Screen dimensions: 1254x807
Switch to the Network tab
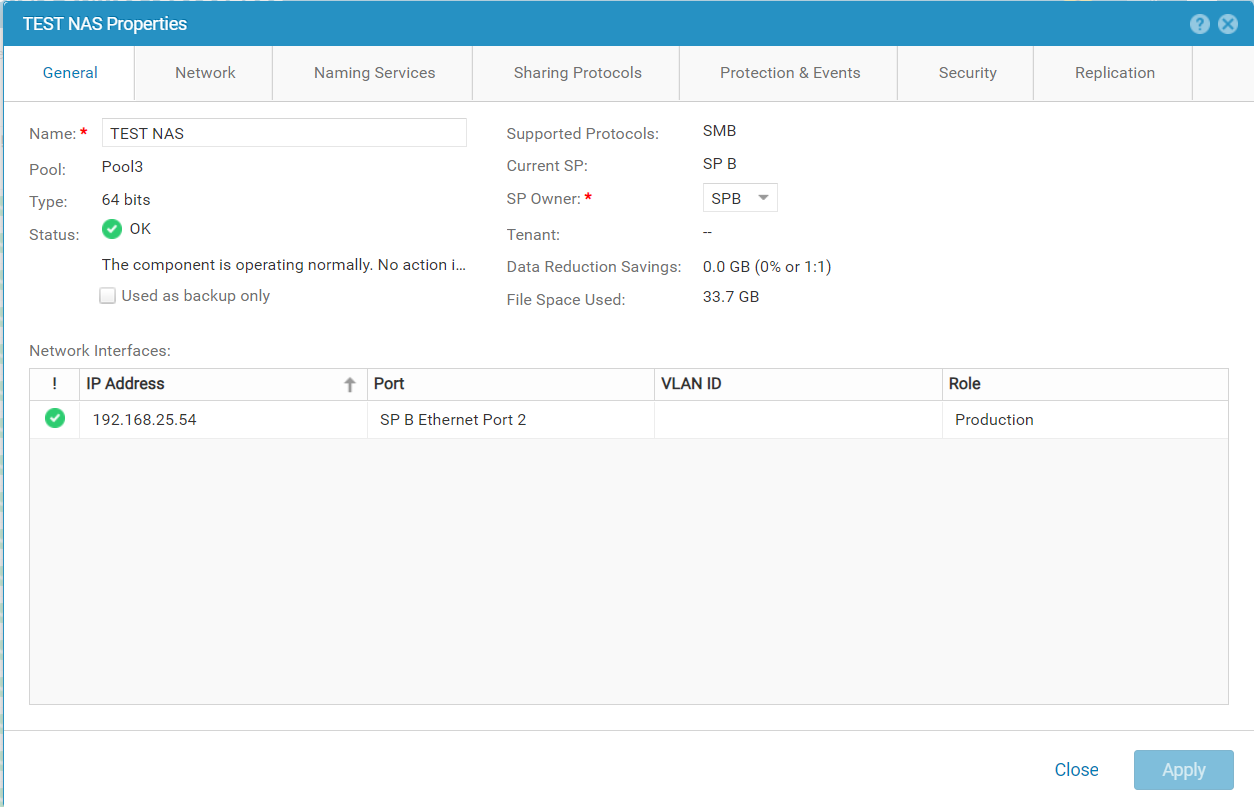point(204,72)
